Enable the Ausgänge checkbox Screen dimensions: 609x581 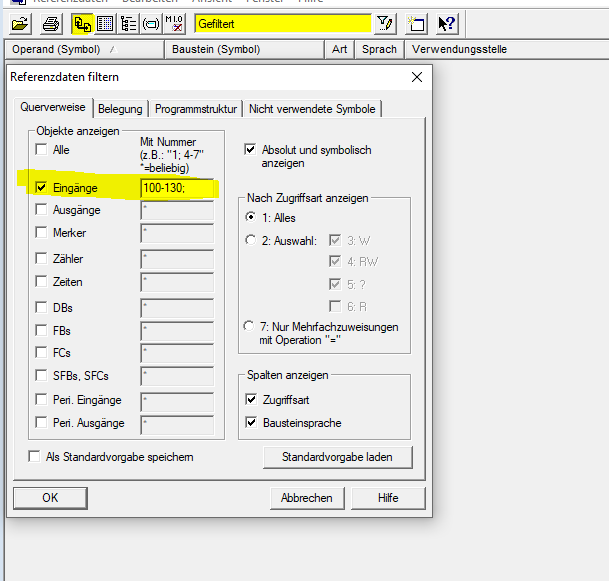tap(41, 209)
